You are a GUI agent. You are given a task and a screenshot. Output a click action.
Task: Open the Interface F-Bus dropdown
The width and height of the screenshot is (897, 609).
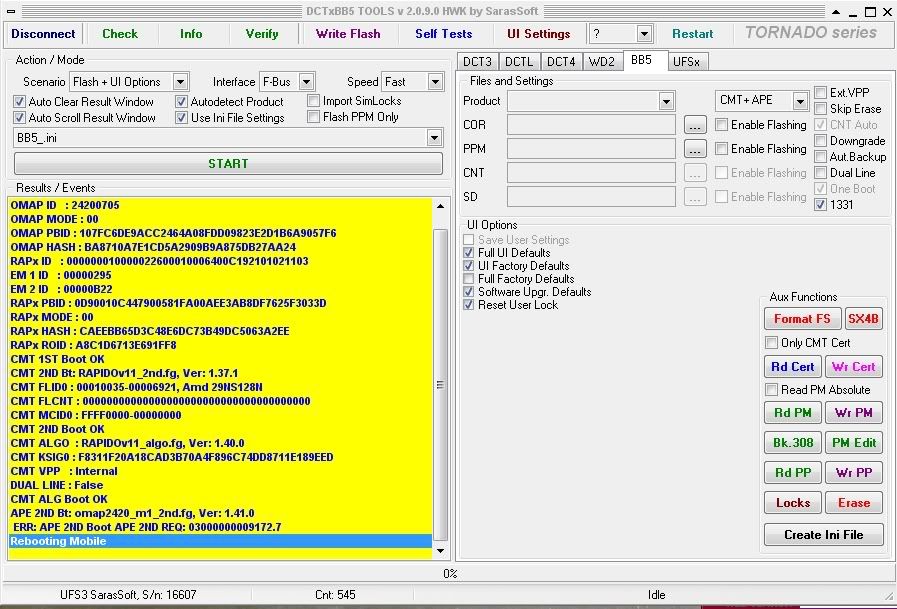coord(307,82)
